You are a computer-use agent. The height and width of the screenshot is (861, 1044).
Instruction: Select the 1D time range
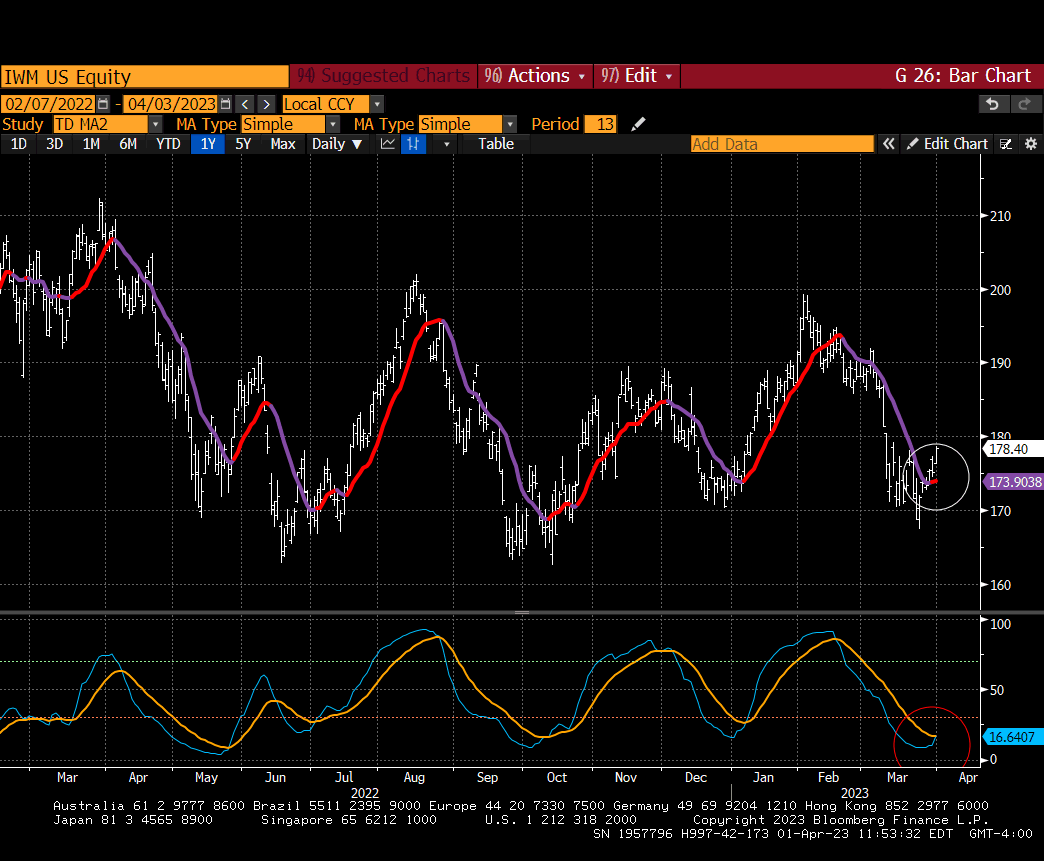point(19,144)
